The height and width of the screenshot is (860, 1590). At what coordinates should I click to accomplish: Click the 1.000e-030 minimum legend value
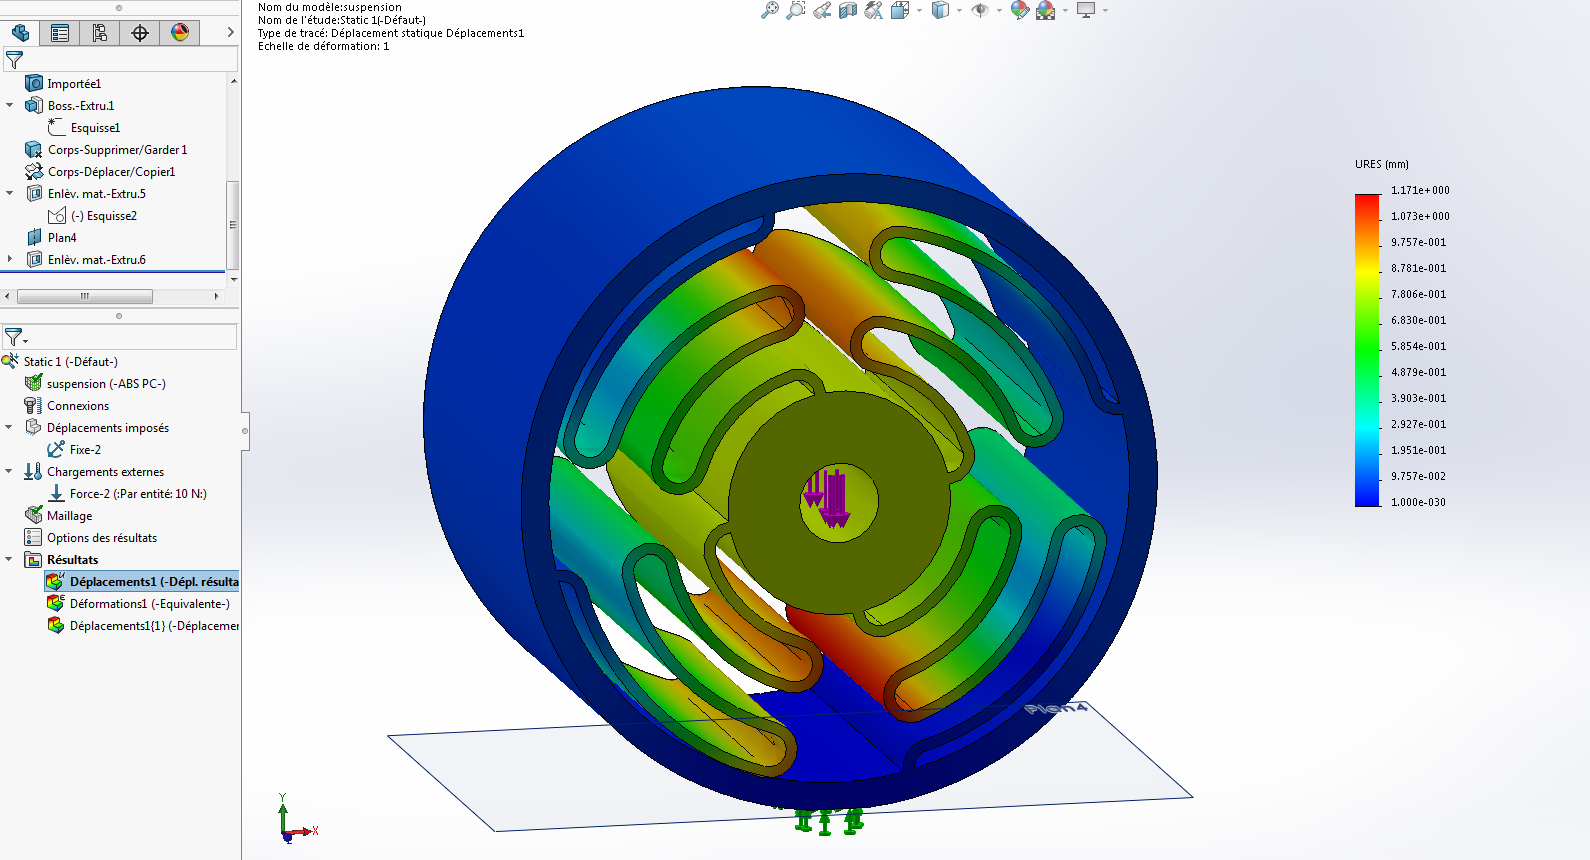tap(1418, 502)
